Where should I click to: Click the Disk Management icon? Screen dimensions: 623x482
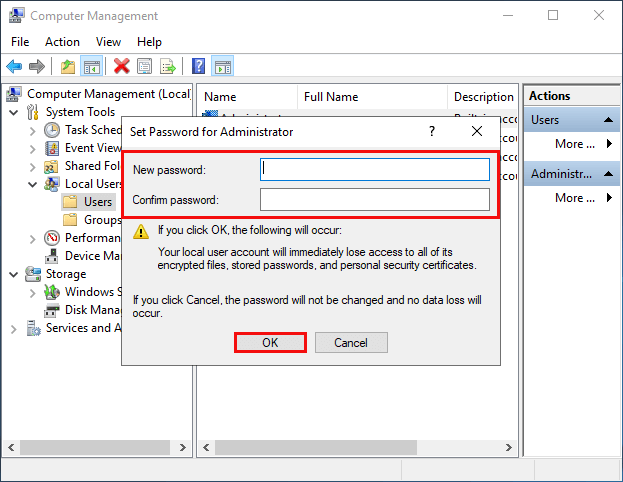coord(52,310)
